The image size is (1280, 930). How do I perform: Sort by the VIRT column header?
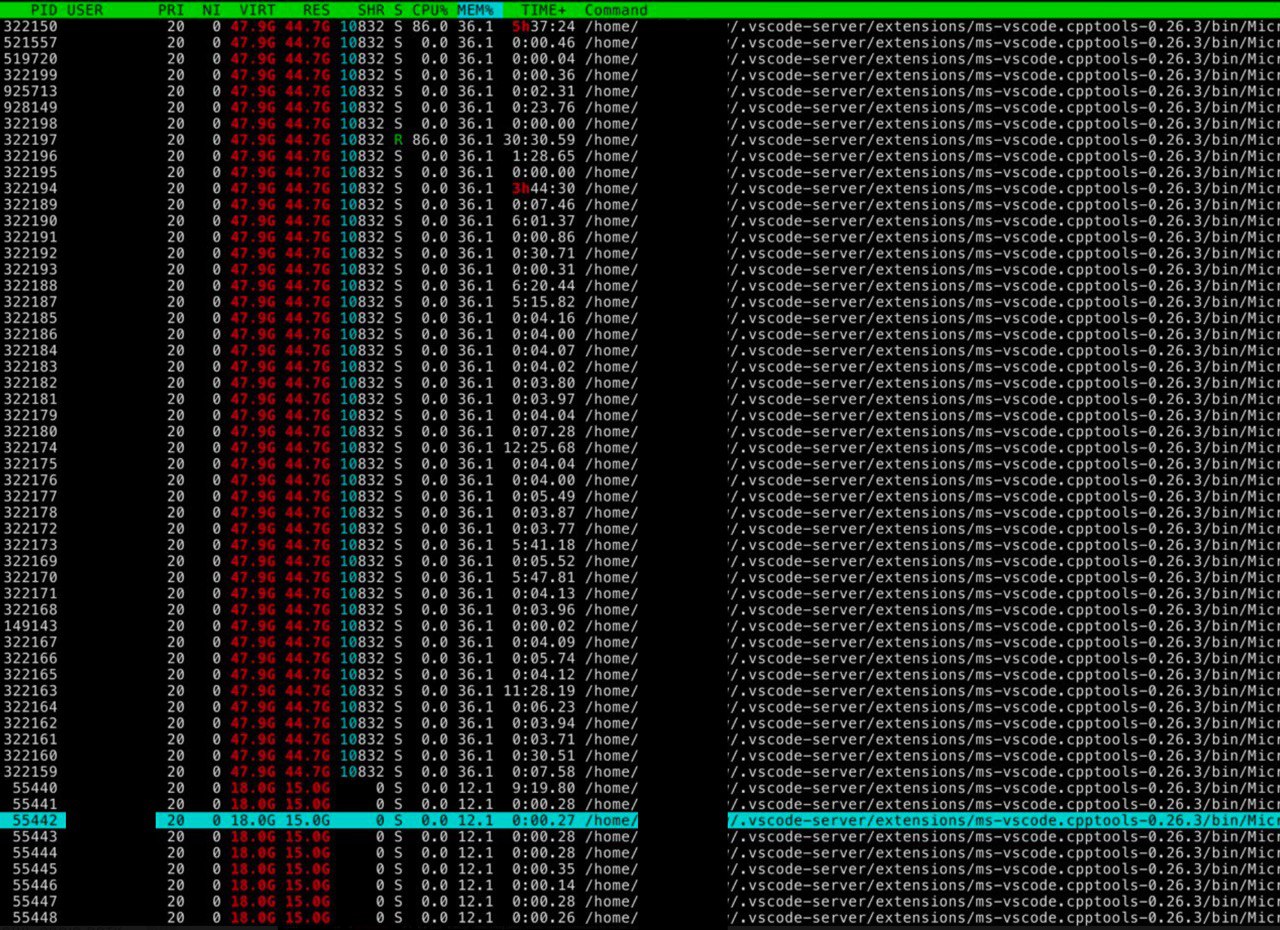point(258,10)
